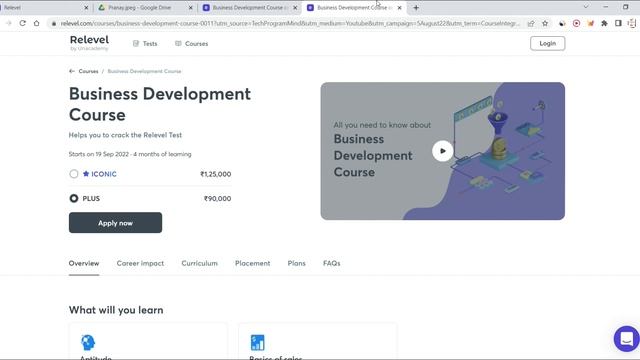
Task: Click the Tests nav icon
Action: coord(136,44)
